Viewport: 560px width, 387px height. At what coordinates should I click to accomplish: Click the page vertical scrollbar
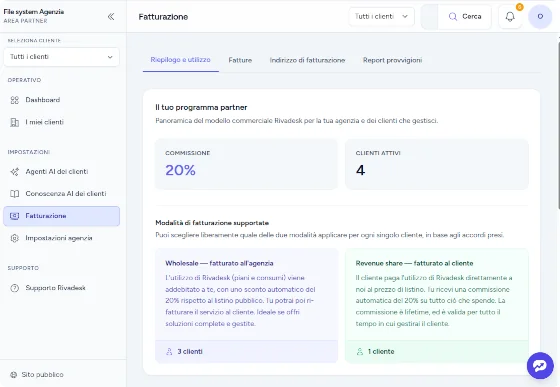(558, 125)
